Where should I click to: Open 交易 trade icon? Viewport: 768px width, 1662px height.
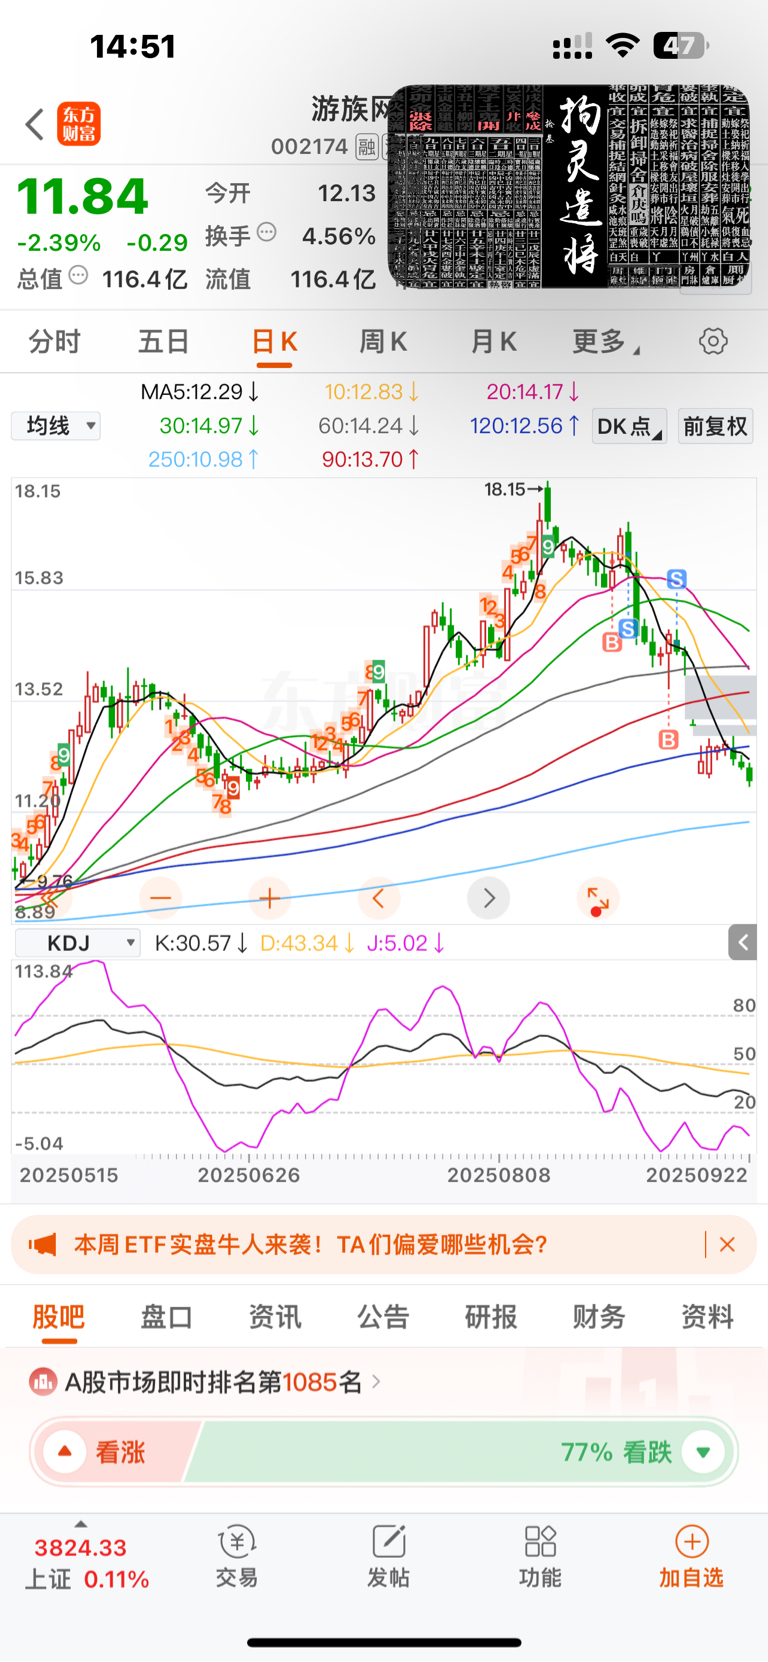[x=237, y=1556]
